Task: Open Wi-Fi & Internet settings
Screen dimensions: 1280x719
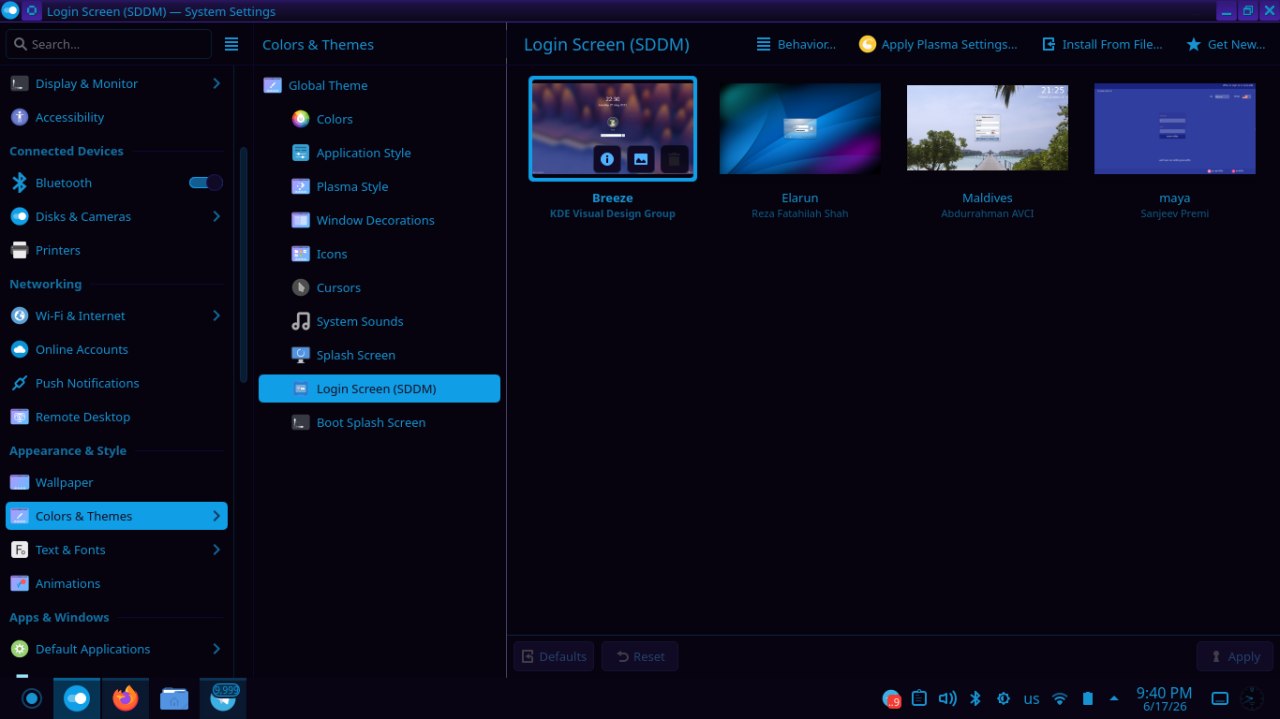Action: [116, 315]
